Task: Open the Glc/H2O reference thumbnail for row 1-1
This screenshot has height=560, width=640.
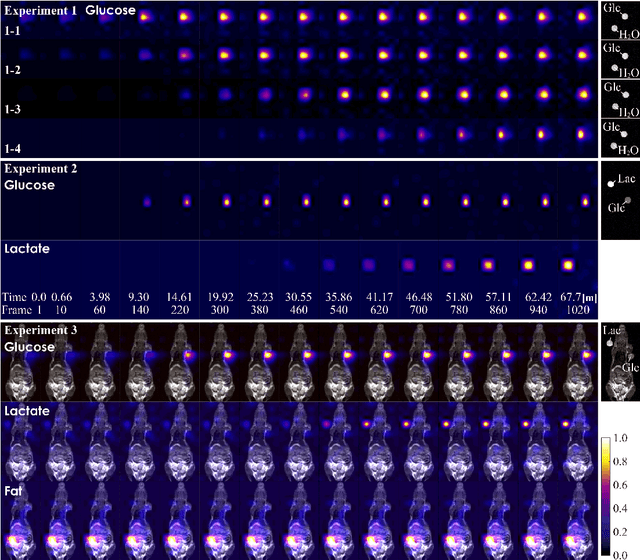Action: tap(618, 21)
